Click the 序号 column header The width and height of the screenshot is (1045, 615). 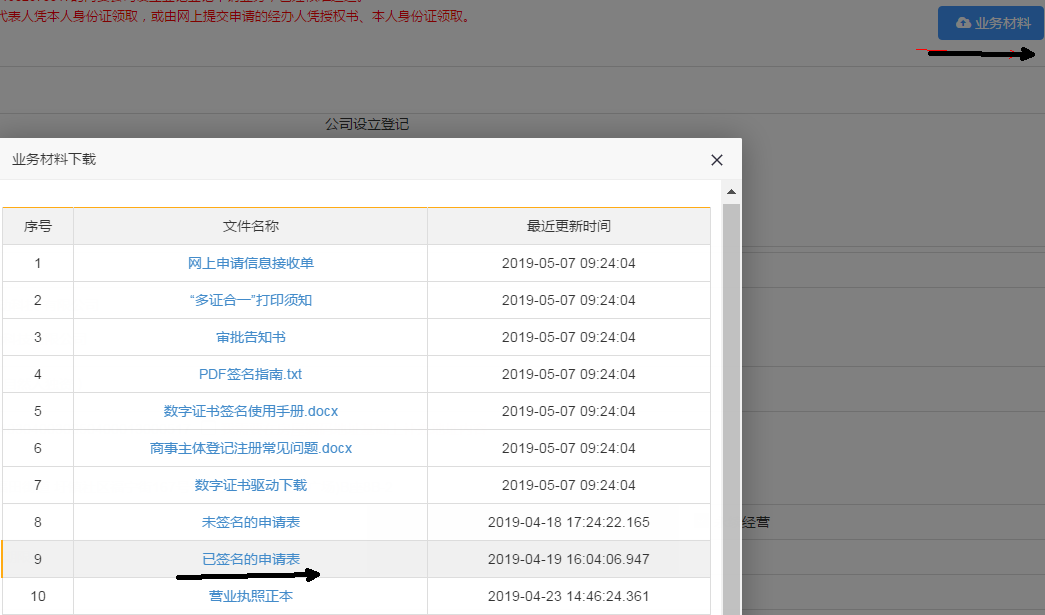[x=38, y=226]
